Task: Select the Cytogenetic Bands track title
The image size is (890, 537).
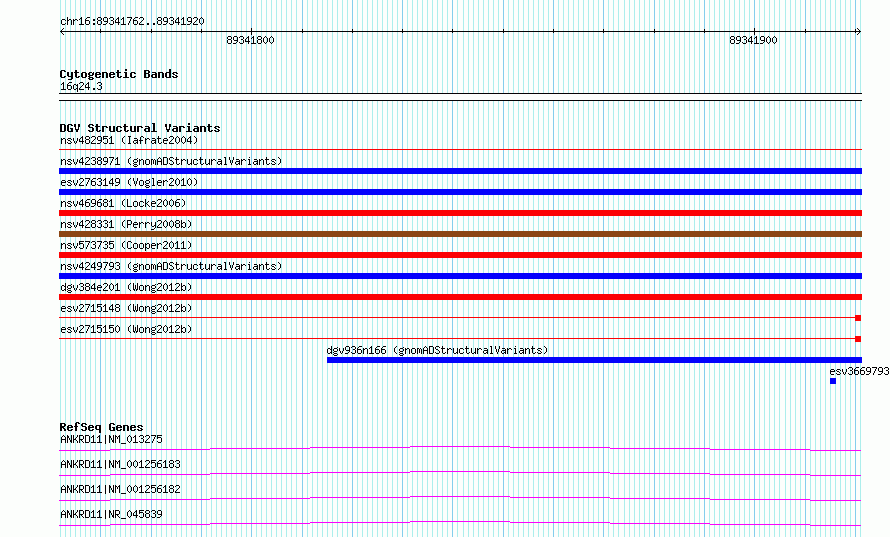Action: pos(119,74)
